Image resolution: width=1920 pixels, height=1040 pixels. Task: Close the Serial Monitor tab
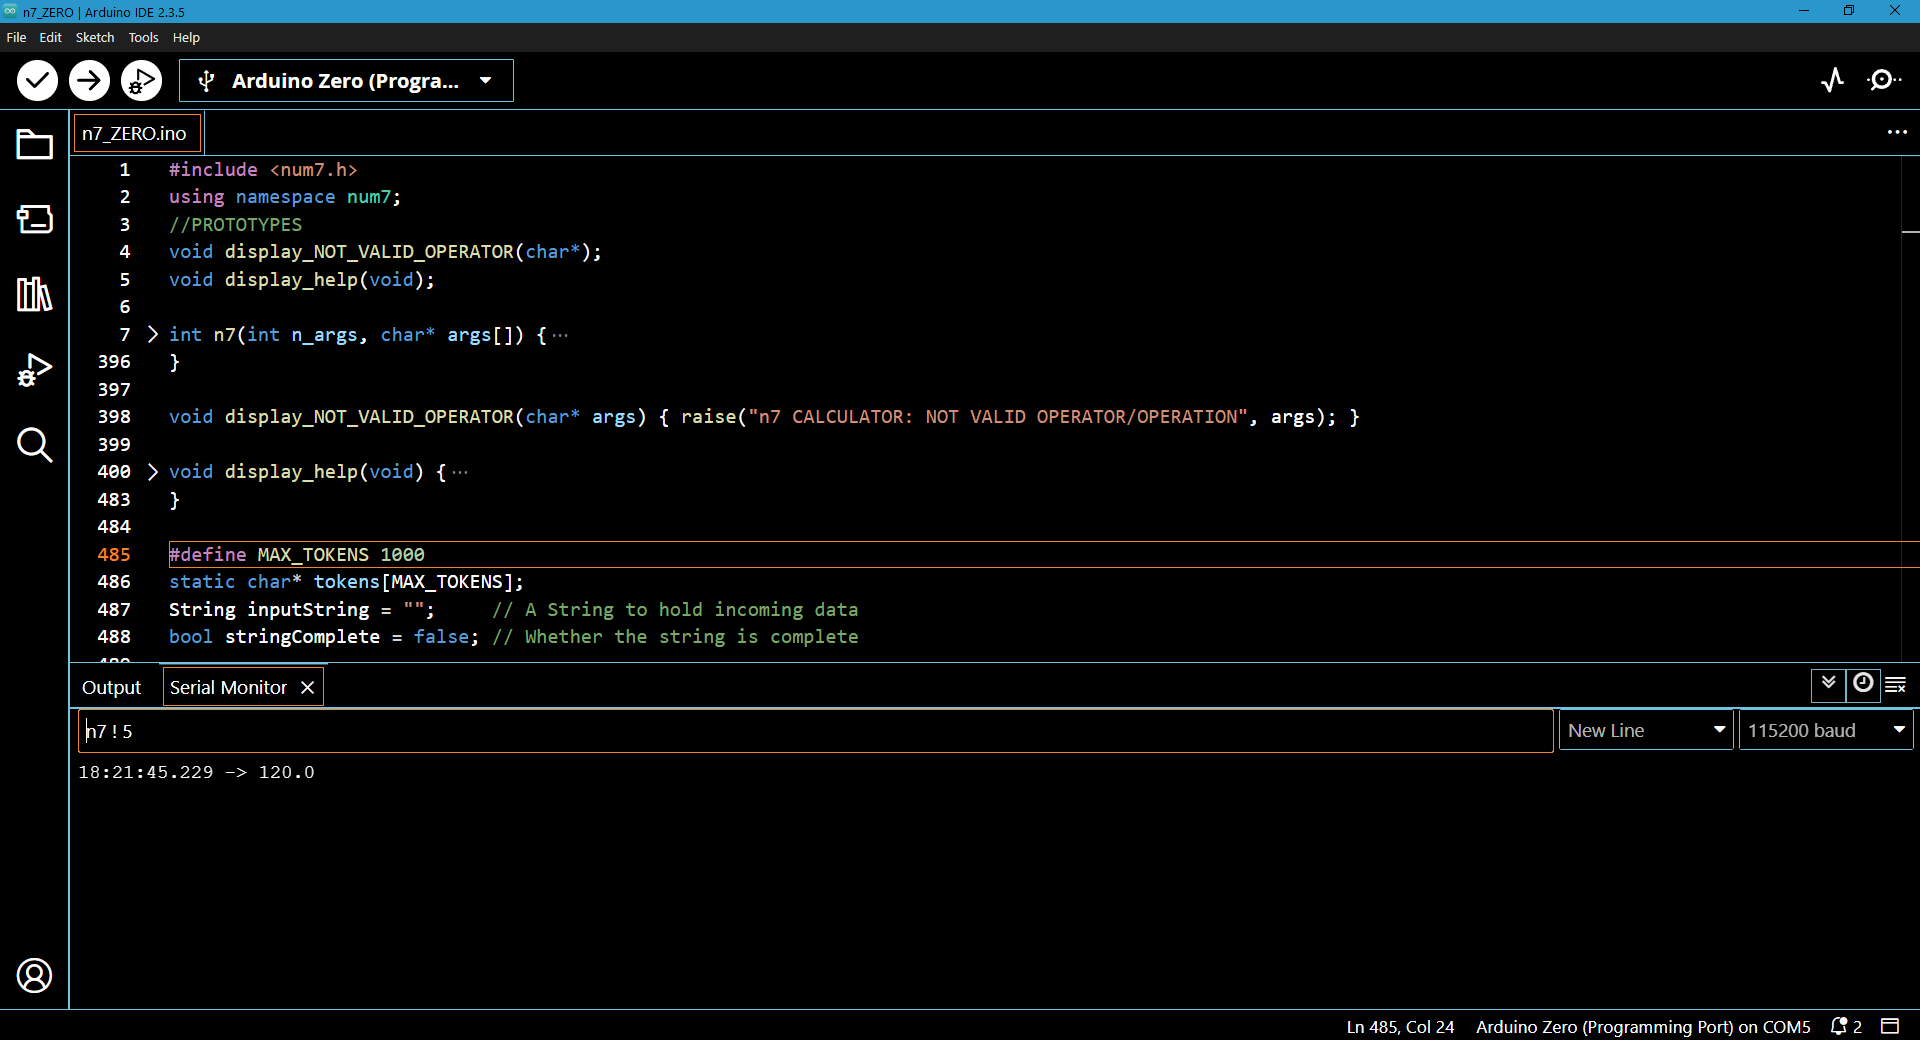pos(308,688)
